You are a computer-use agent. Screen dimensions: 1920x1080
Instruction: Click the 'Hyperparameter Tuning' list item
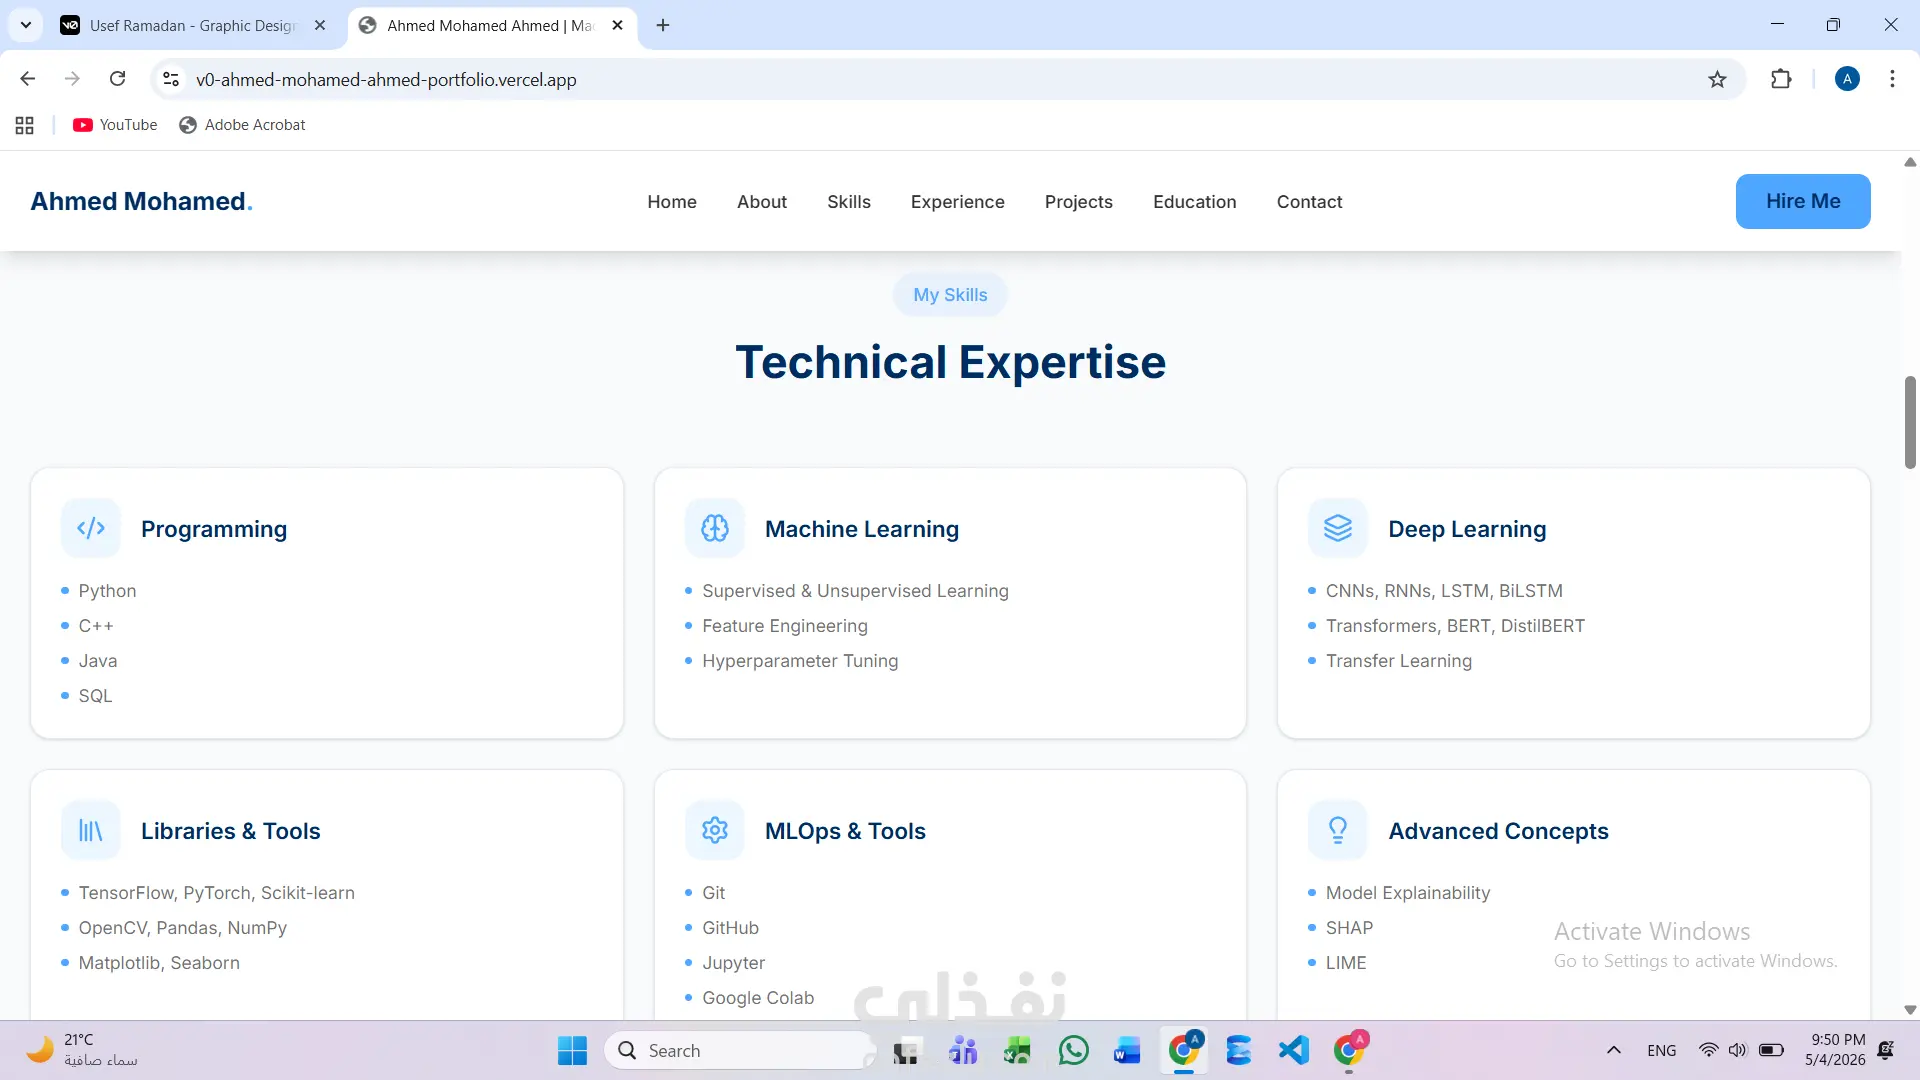pyautogui.click(x=800, y=661)
